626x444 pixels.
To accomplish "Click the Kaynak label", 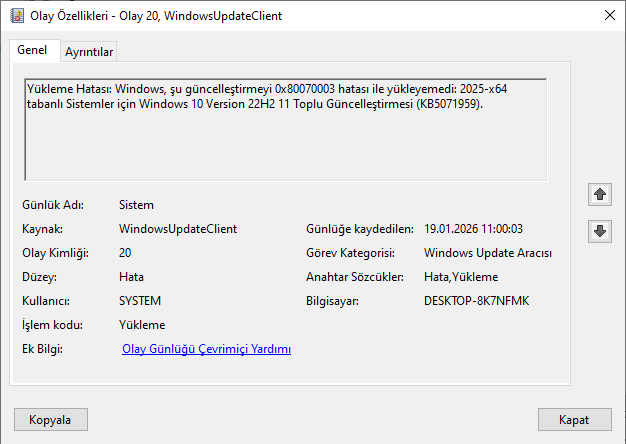I will (x=42, y=229).
